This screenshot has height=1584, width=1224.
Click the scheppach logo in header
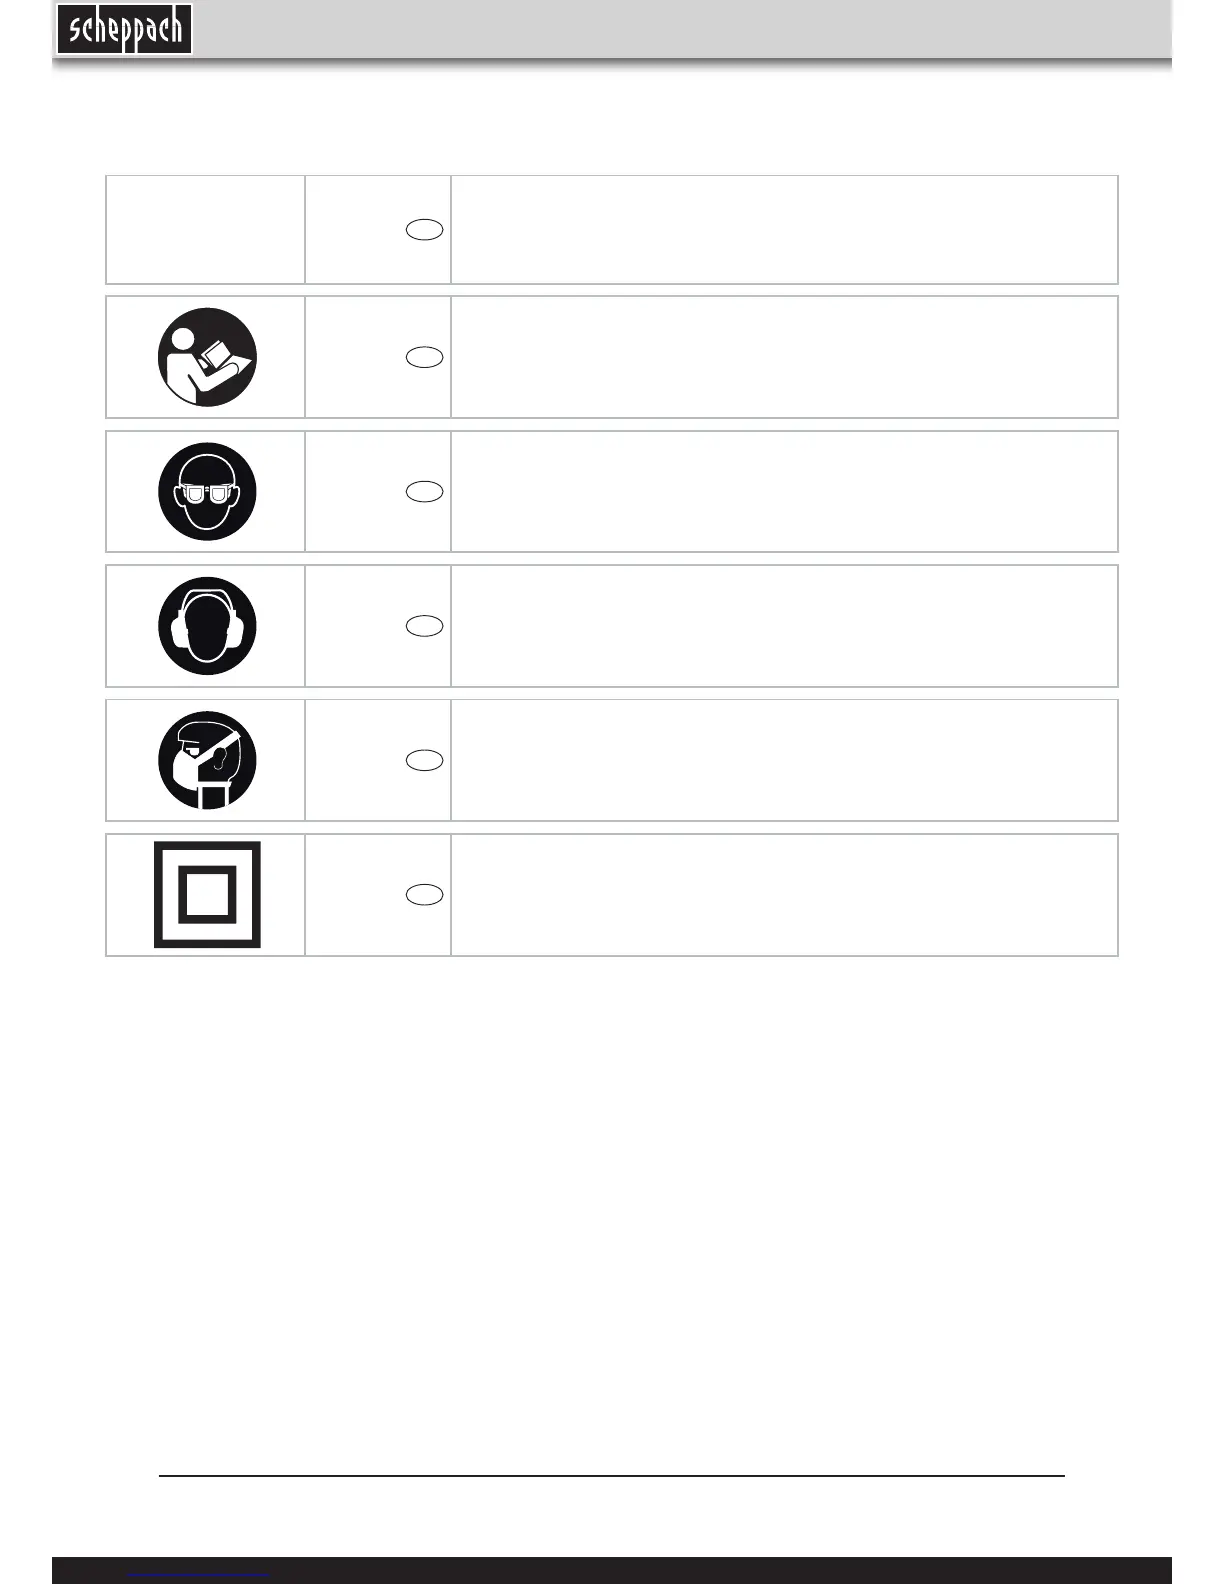124,29
